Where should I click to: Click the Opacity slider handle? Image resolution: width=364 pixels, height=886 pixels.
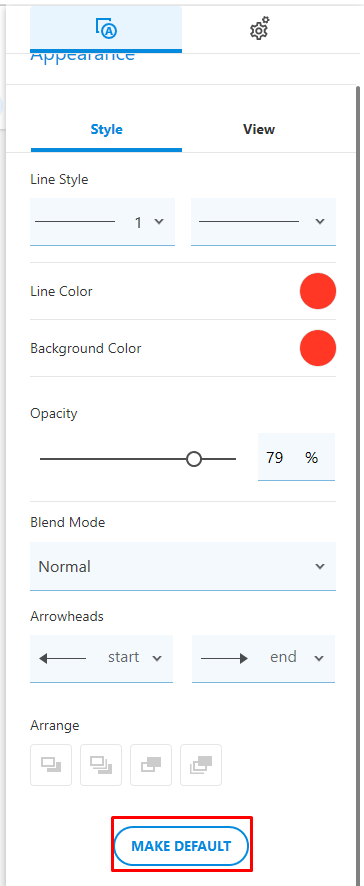pos(194,459)
